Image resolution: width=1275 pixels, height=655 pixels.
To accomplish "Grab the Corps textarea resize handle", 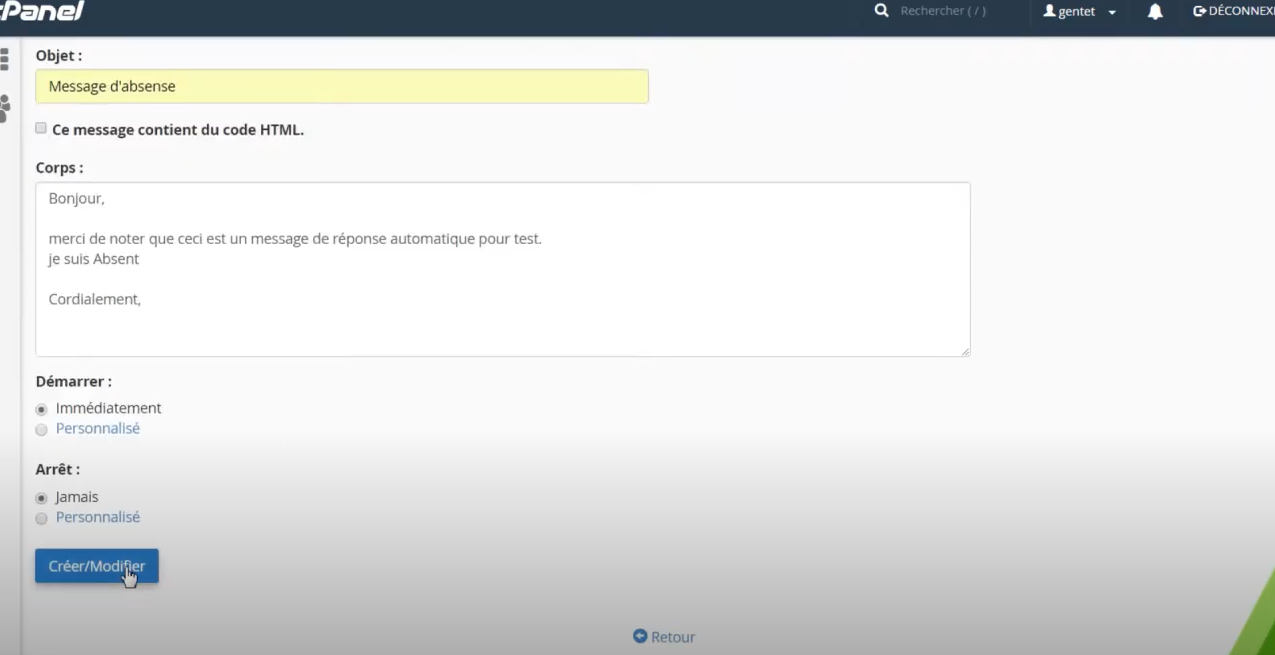I will coord(965,351).
